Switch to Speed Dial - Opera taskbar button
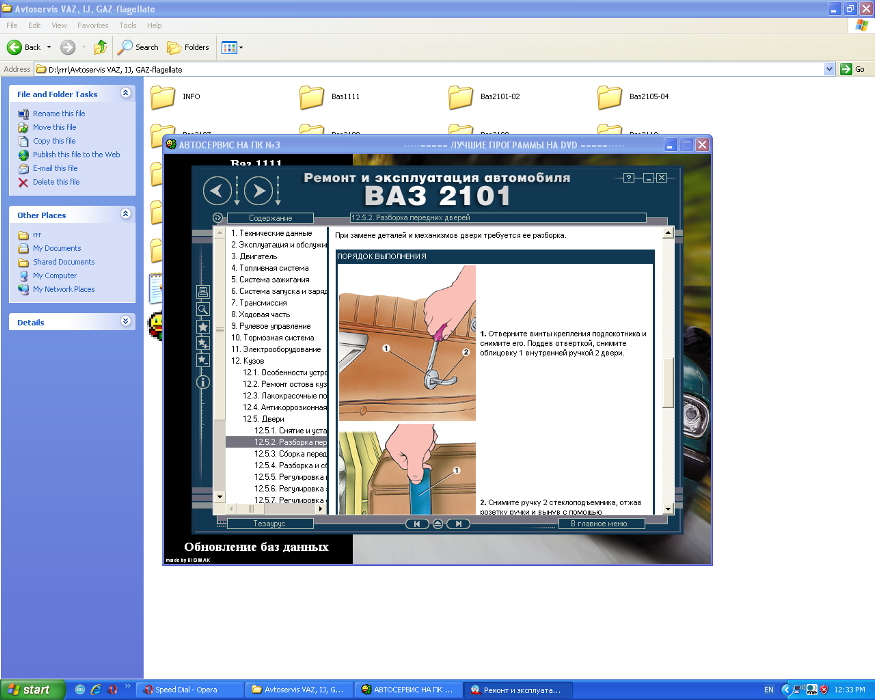Image resolution: width=875 pixels, height=700 pixels. pos(189,690)
